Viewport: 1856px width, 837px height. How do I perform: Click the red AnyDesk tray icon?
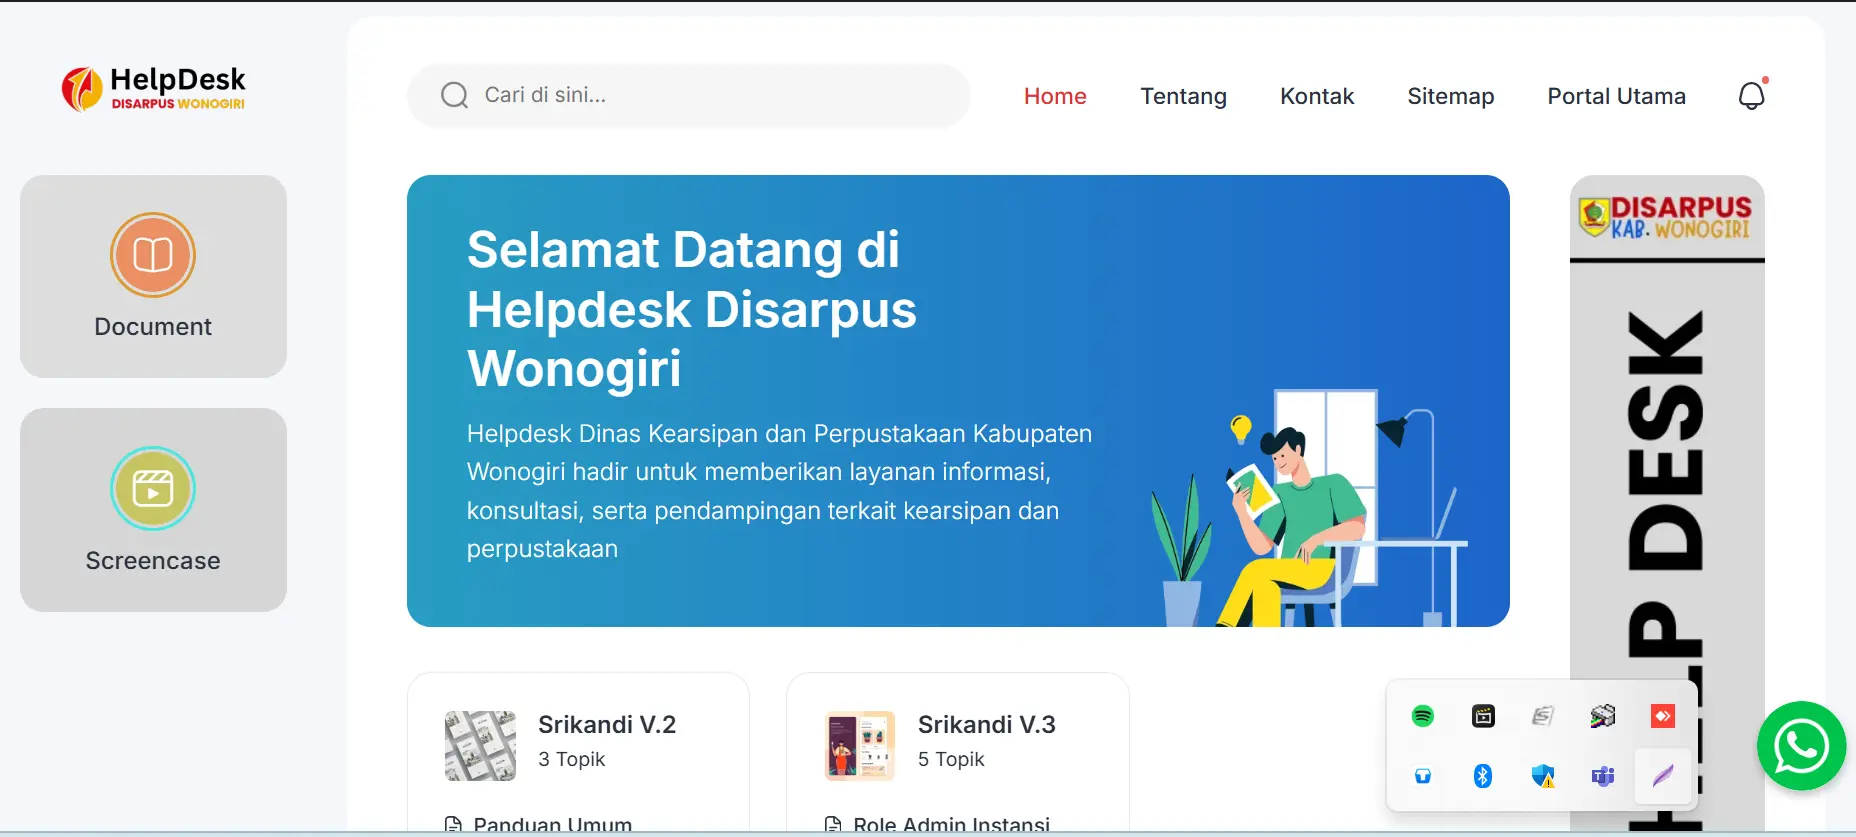point(1663,716)
